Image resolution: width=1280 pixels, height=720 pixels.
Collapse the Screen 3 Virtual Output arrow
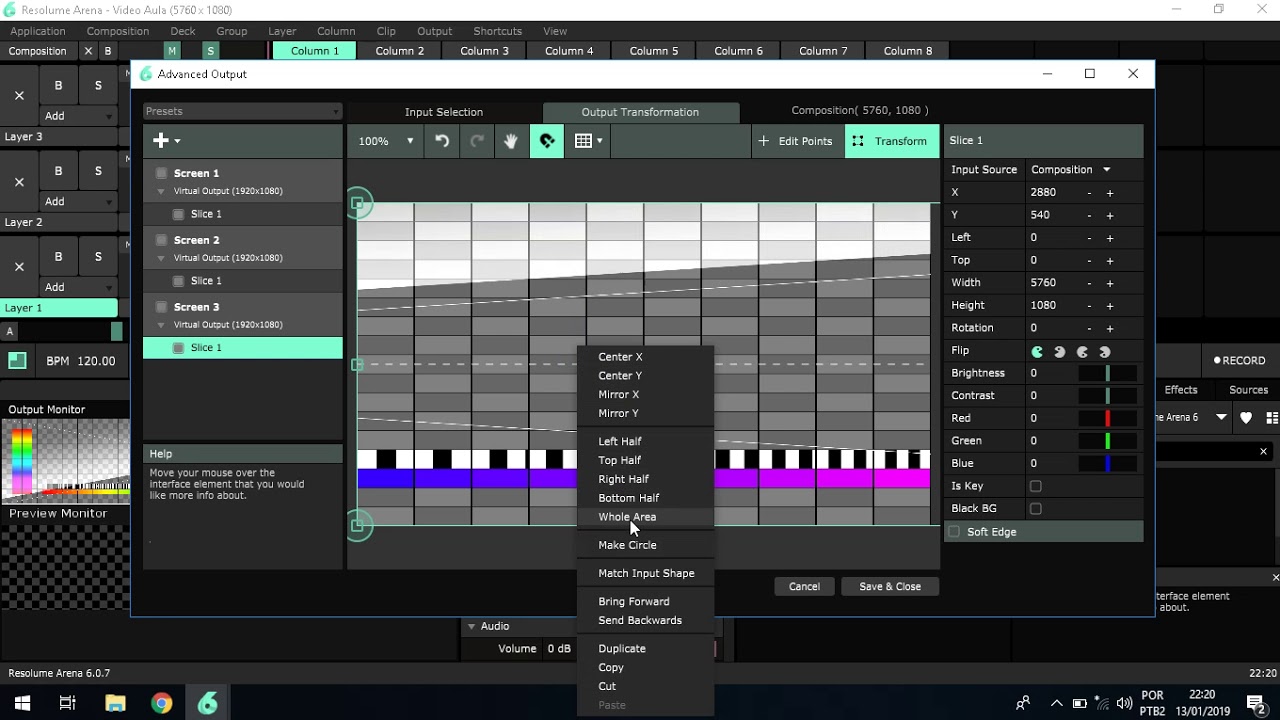pyautogui.click(x=161, y=325)
